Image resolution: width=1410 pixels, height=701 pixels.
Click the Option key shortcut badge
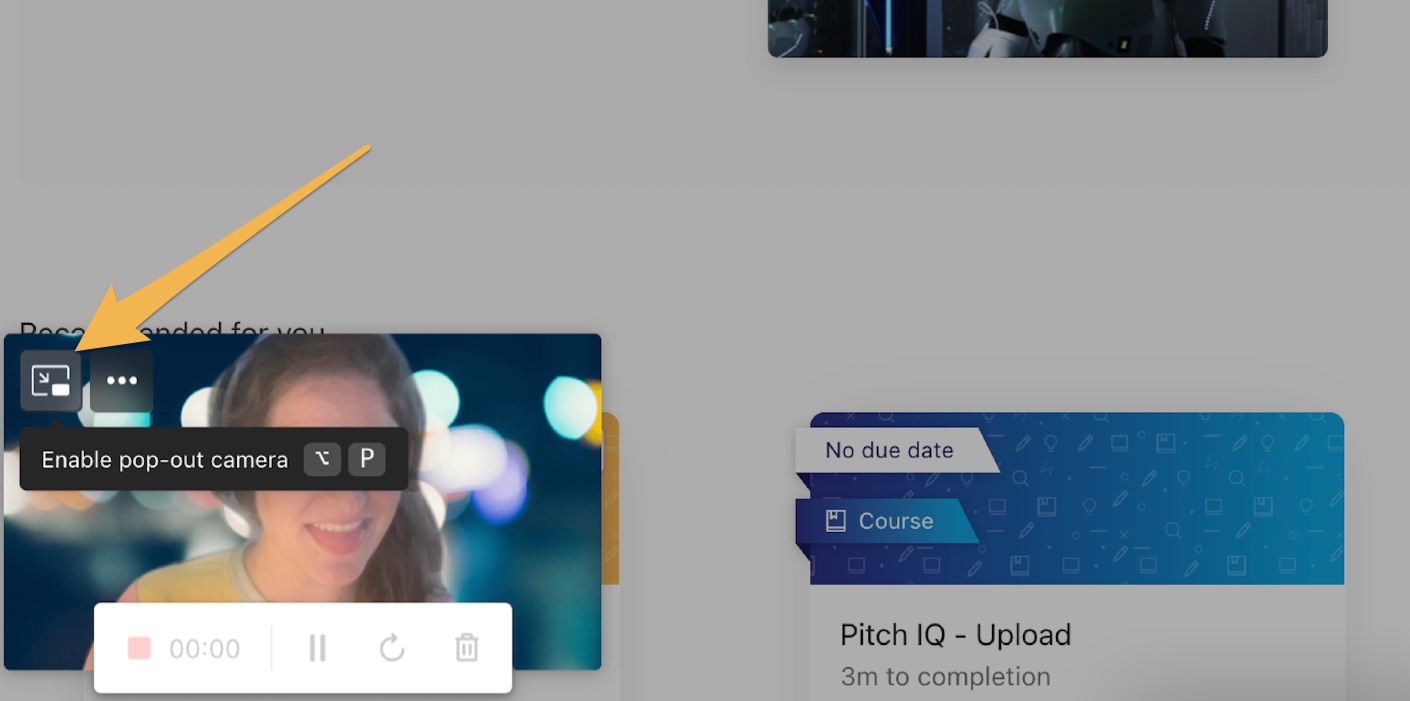coord(322,459)
